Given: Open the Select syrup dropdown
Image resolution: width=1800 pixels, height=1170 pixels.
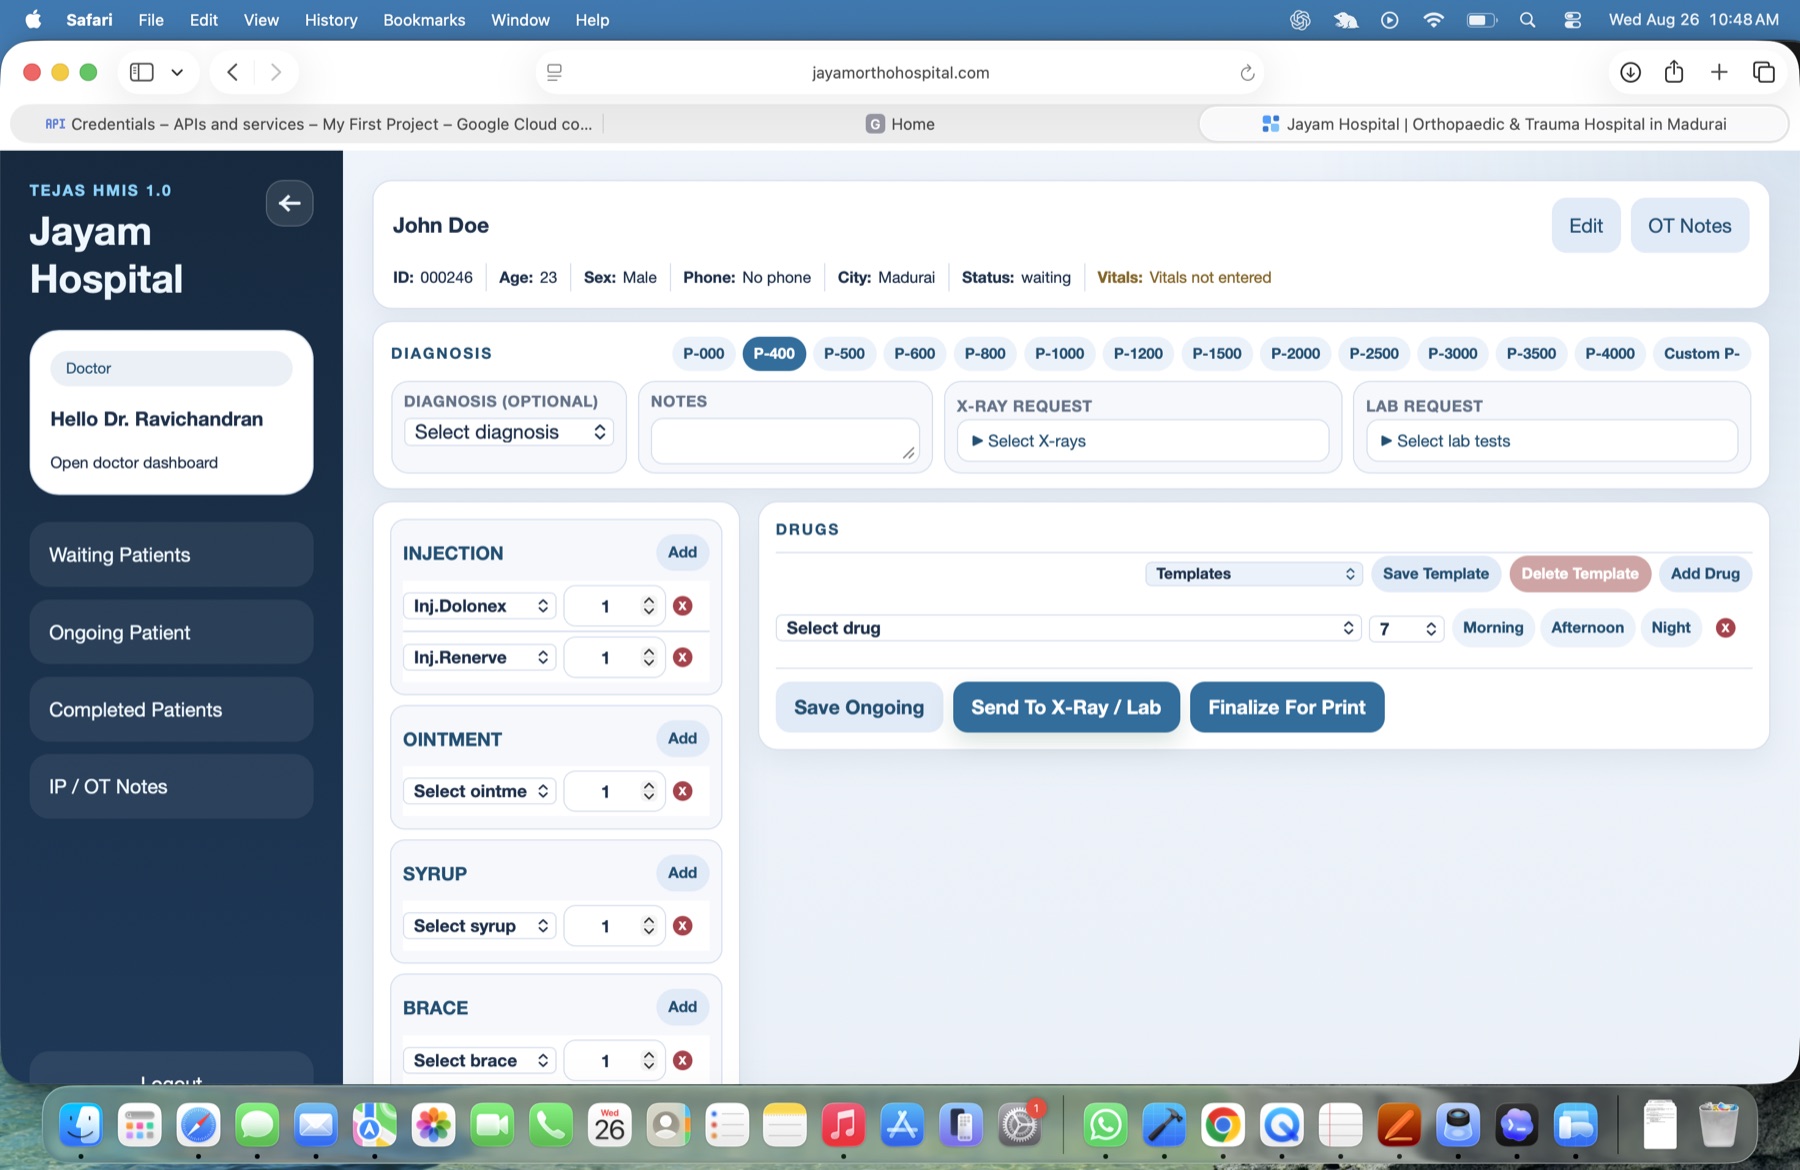Looking at the screenshot, I should tap(479, 926).
